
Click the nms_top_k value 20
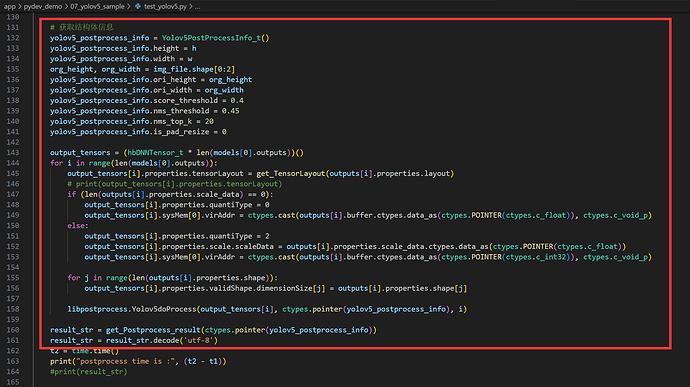[209, 121]
